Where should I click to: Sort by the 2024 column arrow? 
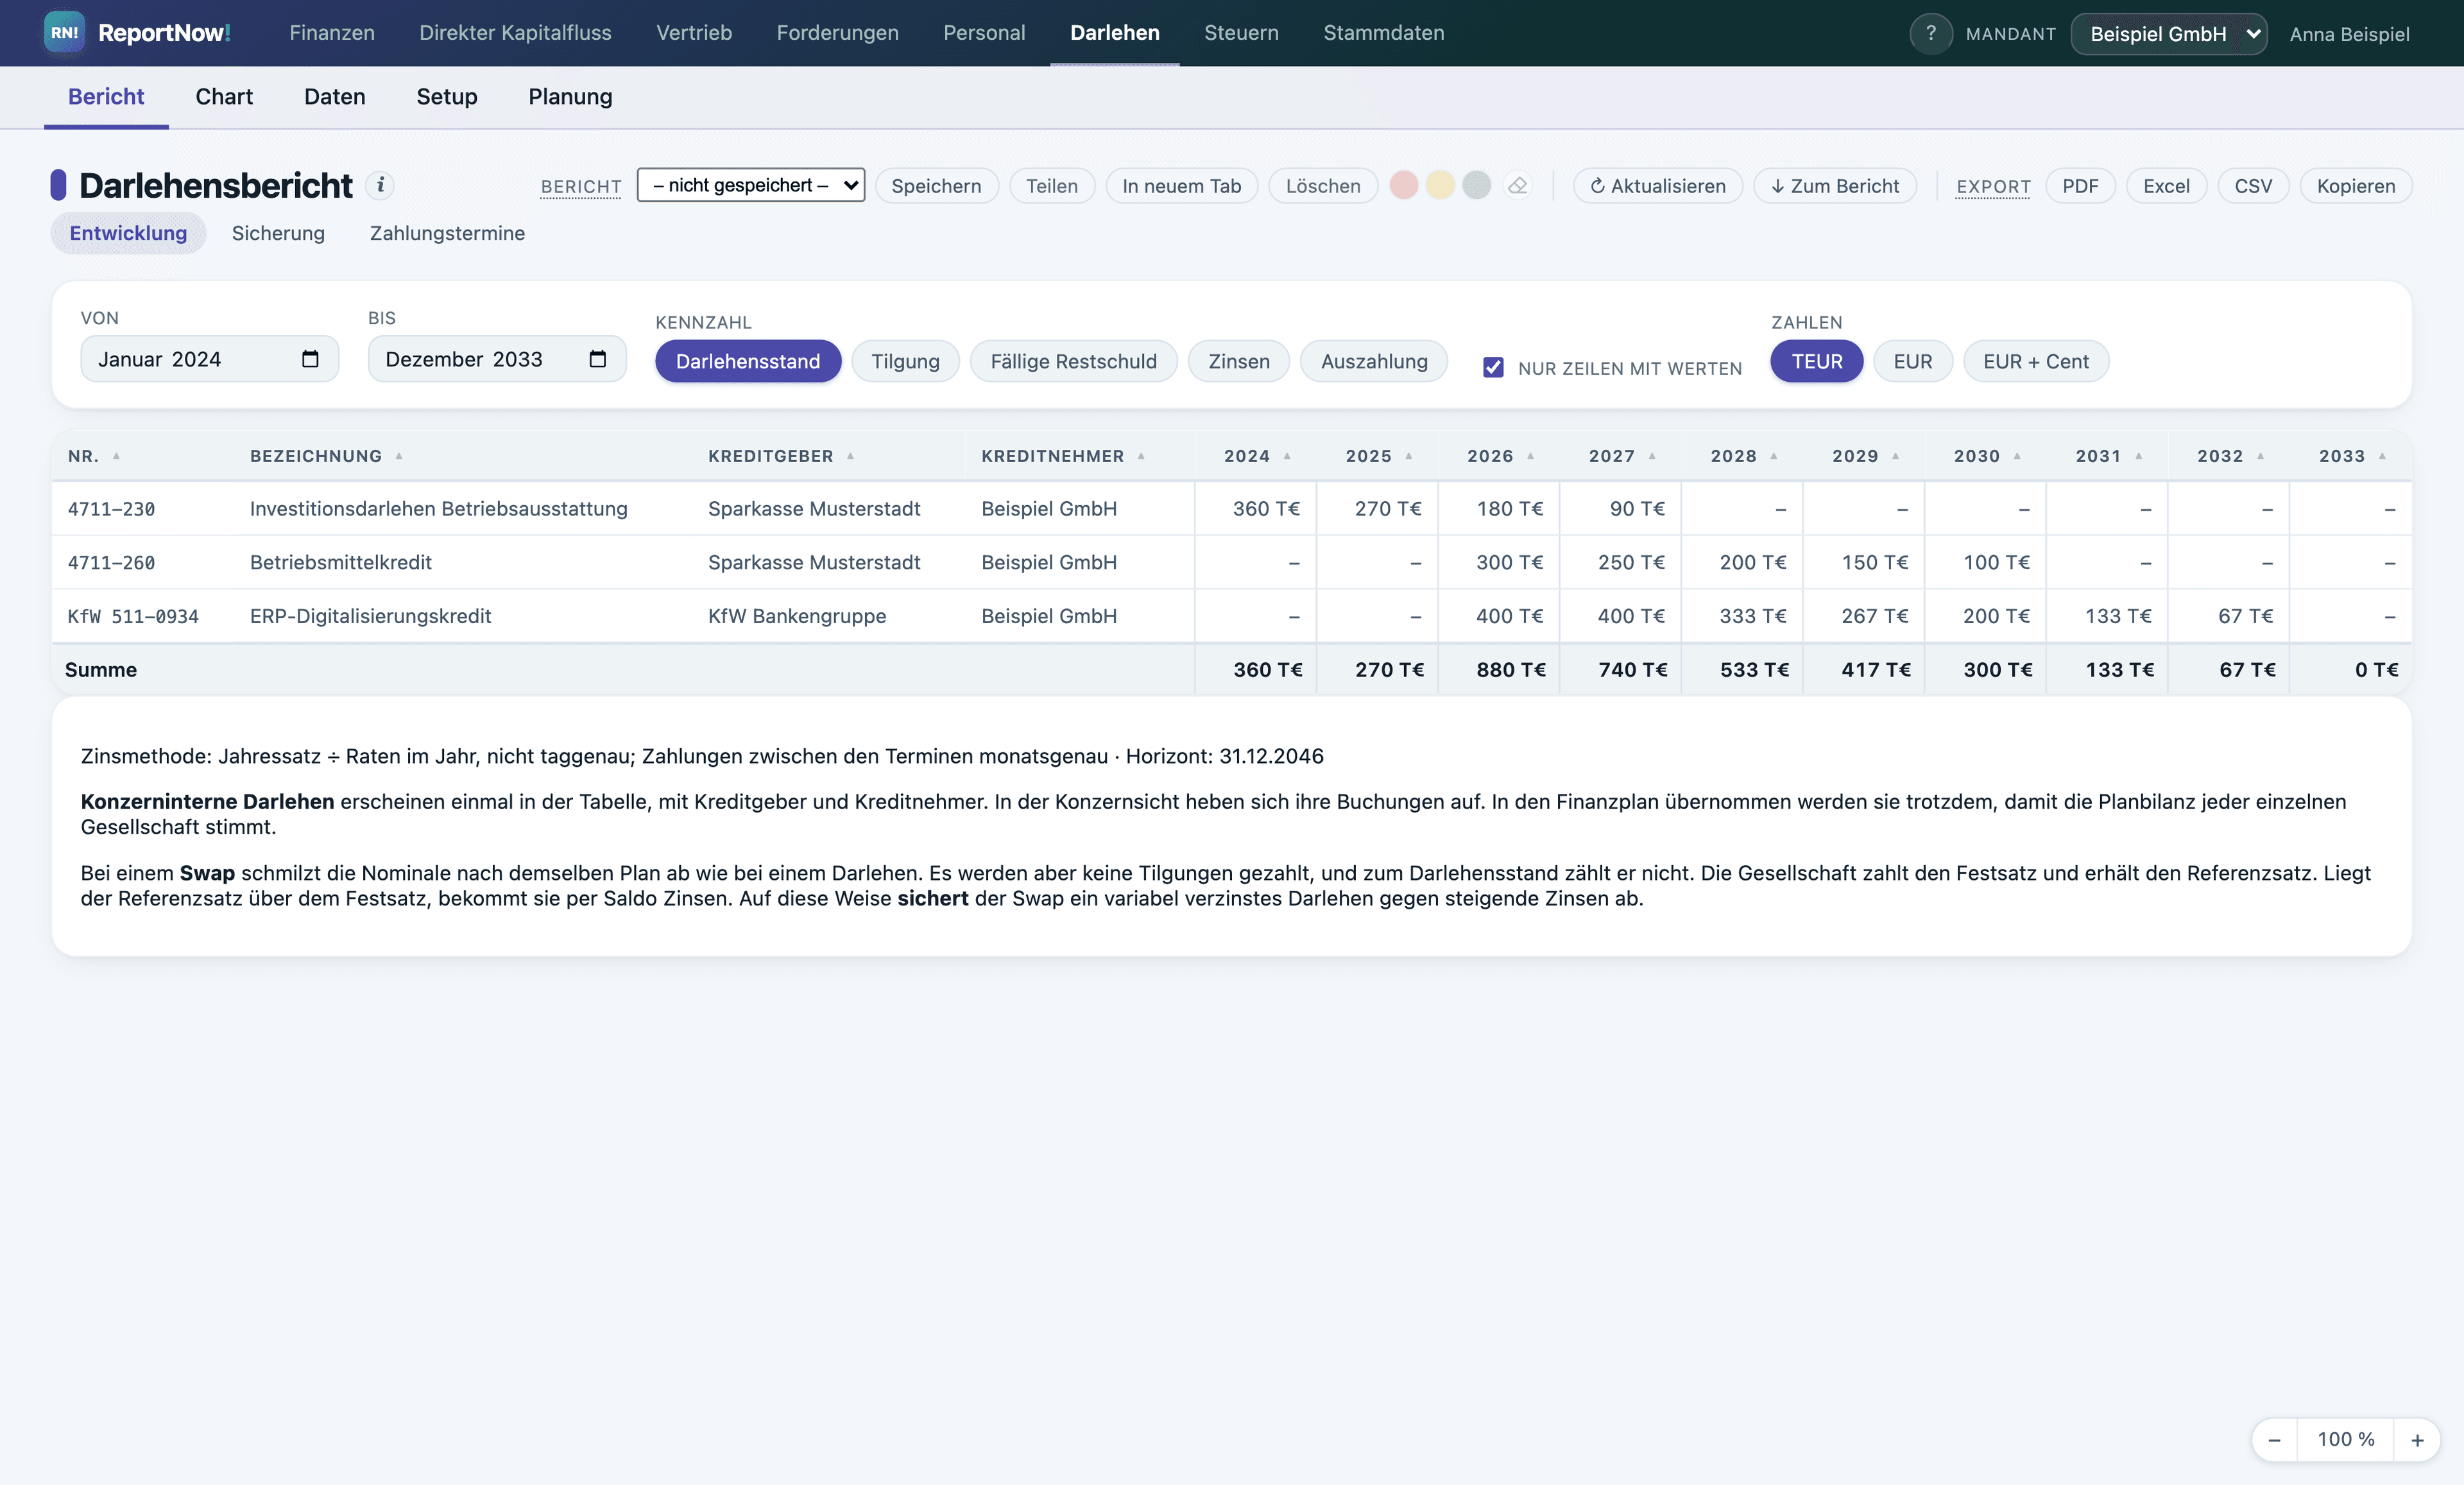tap(1287, 456)
